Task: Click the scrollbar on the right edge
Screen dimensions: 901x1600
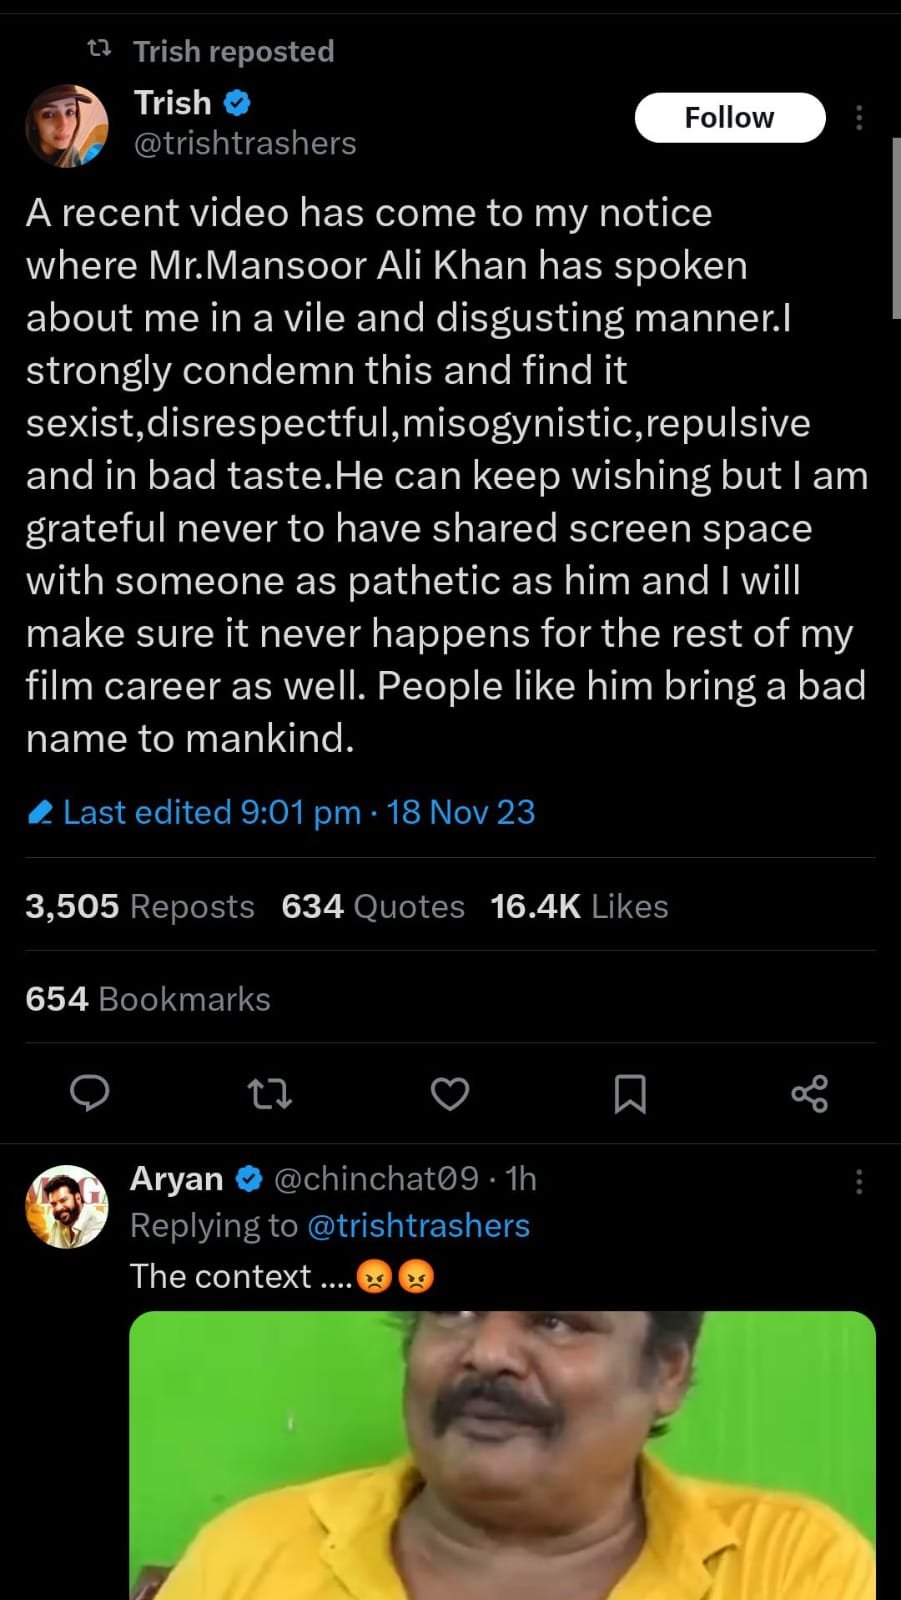Action: click(x=895, y=228)
